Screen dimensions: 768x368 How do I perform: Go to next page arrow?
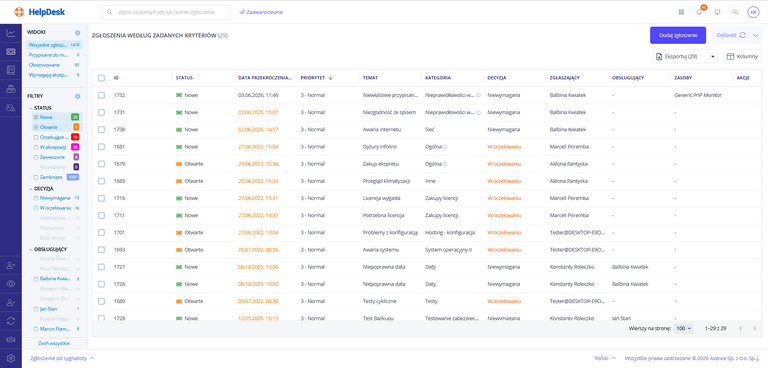click(754, 328)
